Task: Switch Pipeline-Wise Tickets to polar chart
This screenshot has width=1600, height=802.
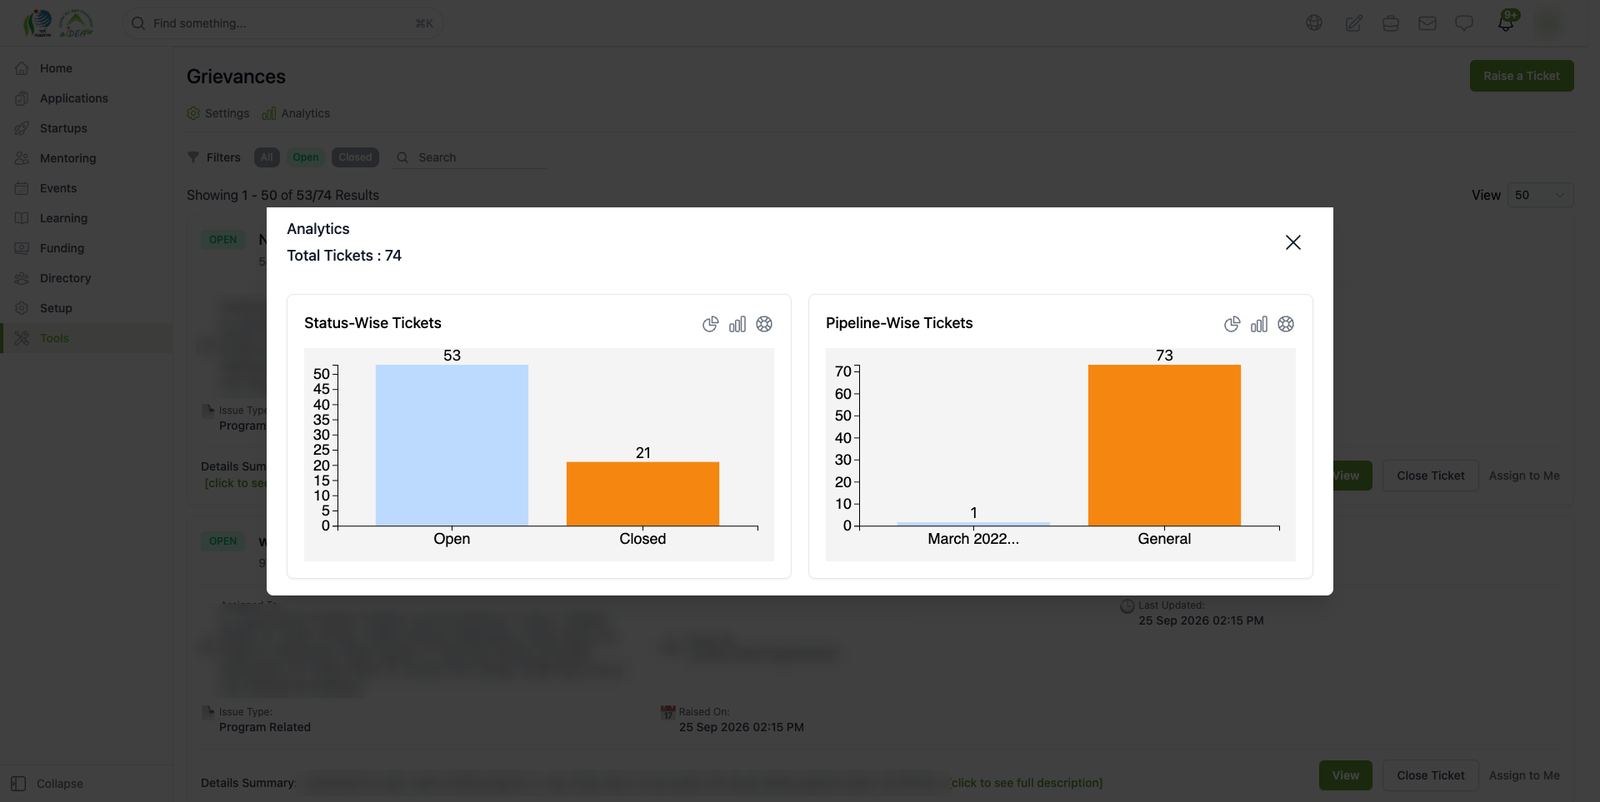Action: click(1286, 324)
